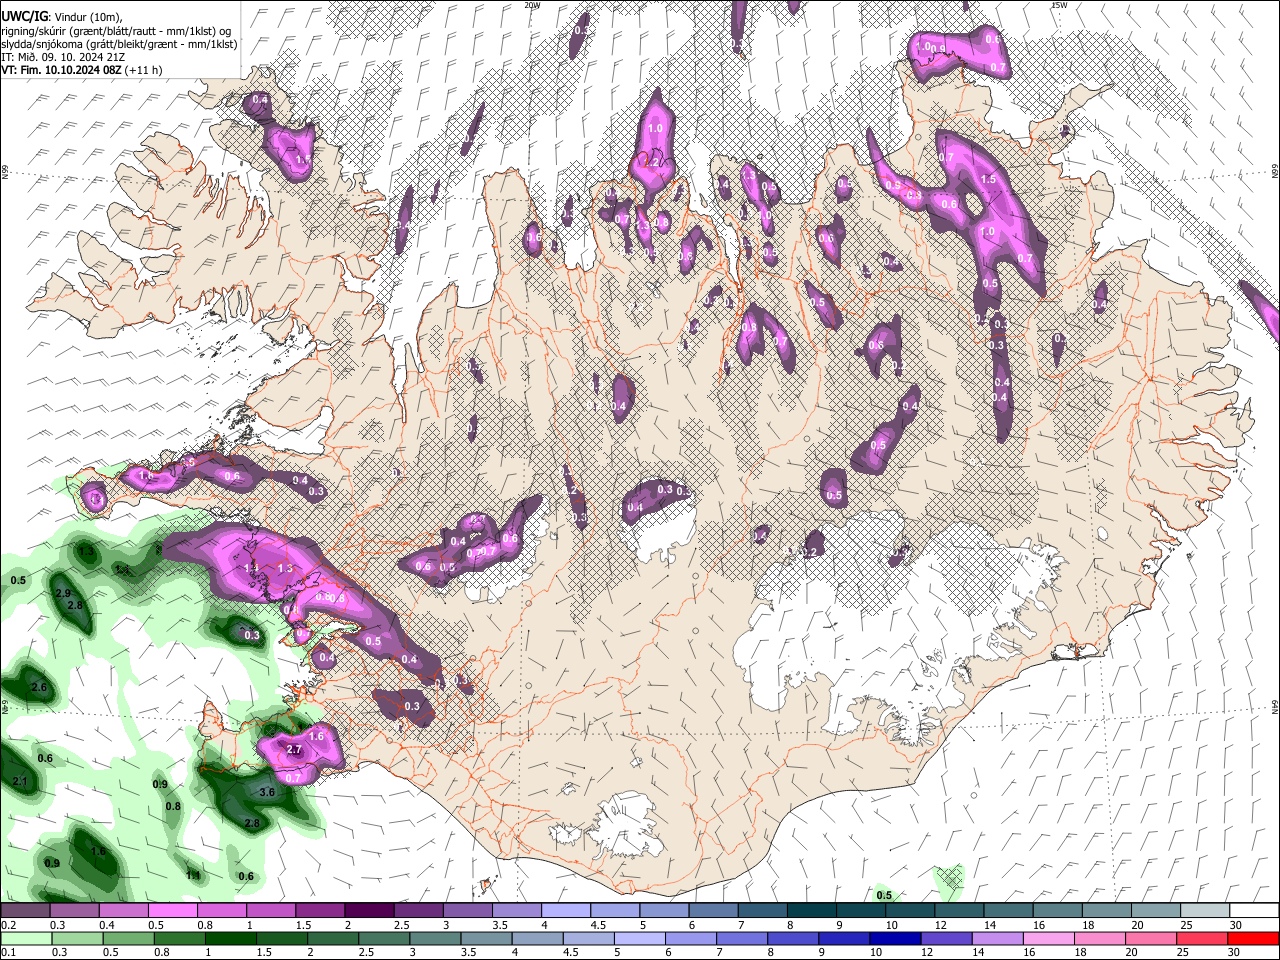Click the "VT: Fim. 10.10.2024 08Z" valid time

(x=61, y=70)
